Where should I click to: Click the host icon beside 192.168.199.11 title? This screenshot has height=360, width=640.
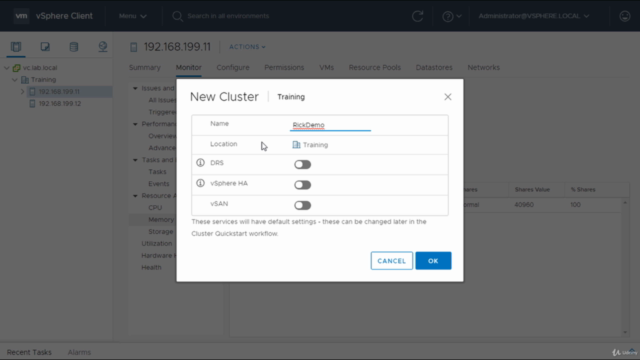pos(133,47)
